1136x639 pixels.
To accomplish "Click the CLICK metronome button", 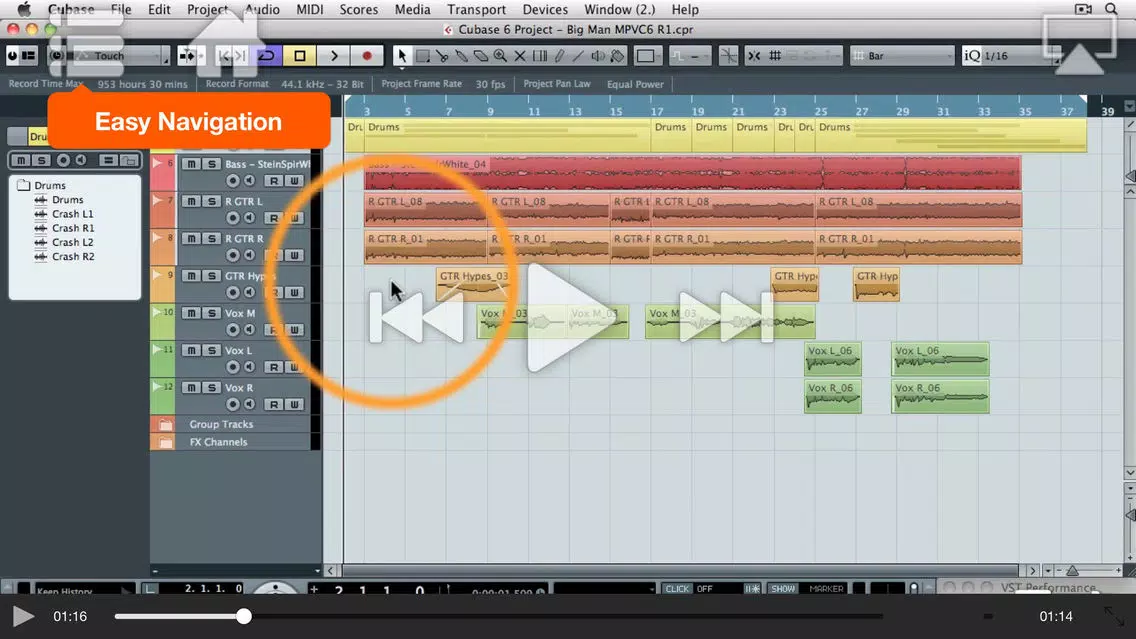I will (677, 589).
